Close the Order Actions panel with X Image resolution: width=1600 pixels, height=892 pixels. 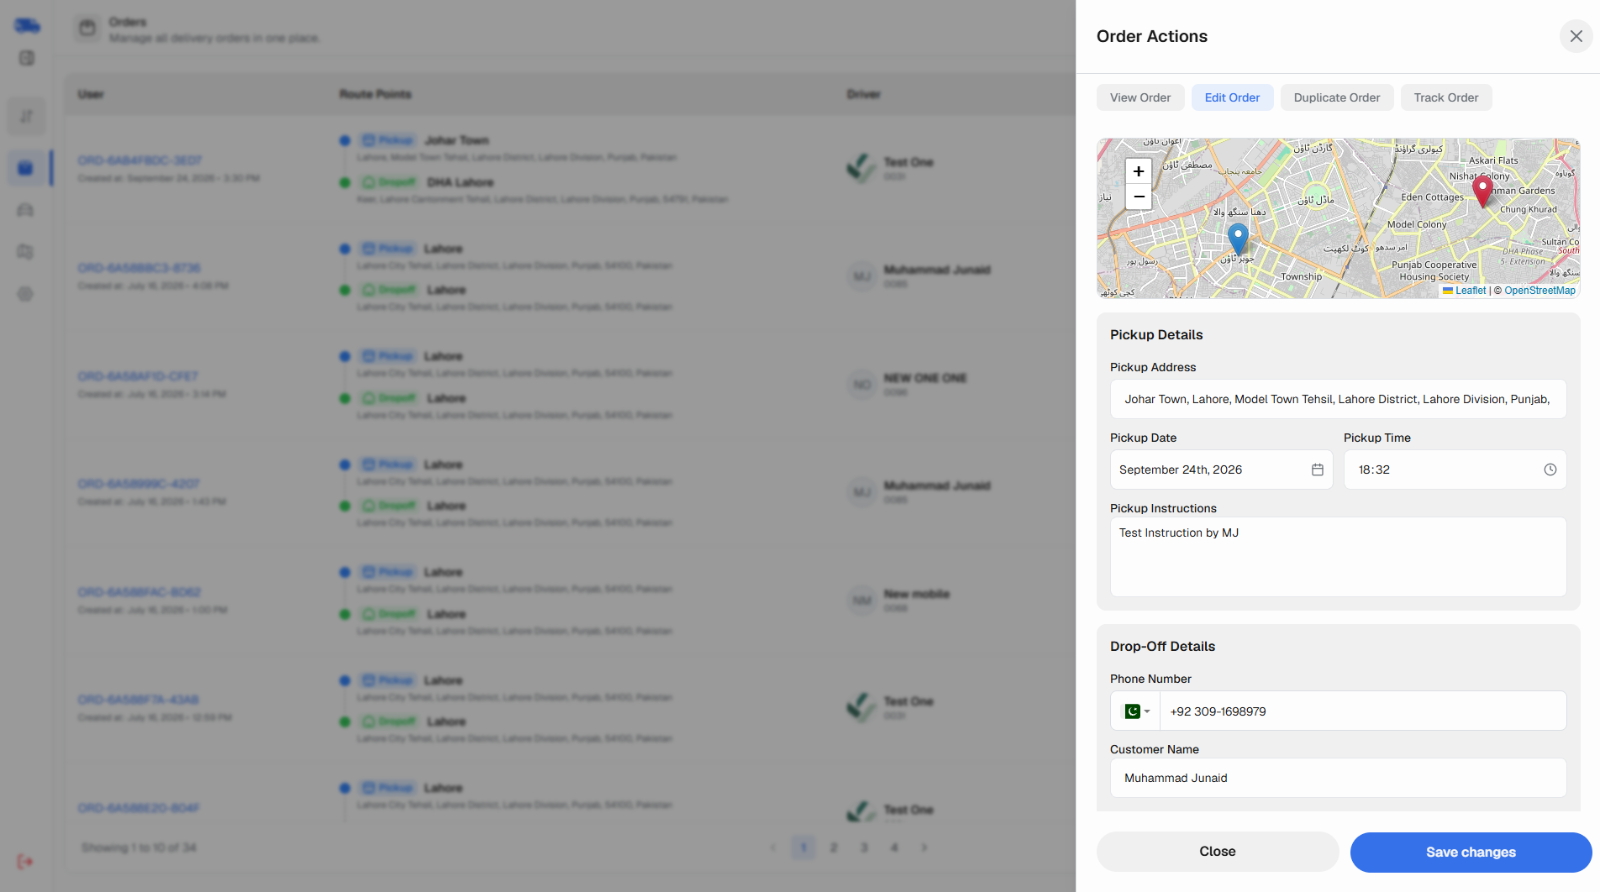pos(1576,36)
